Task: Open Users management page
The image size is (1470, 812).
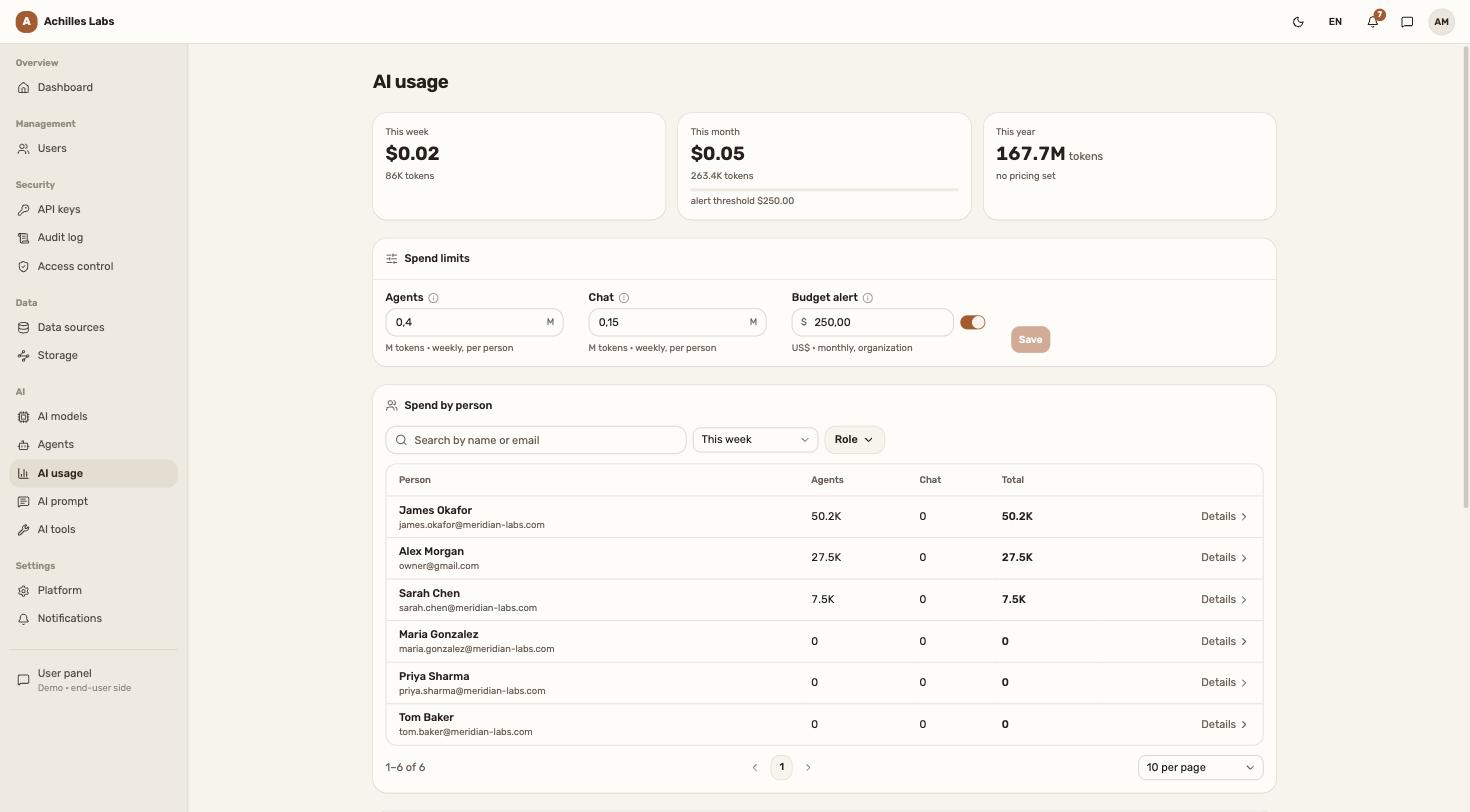Action: [x=94, y=148]
